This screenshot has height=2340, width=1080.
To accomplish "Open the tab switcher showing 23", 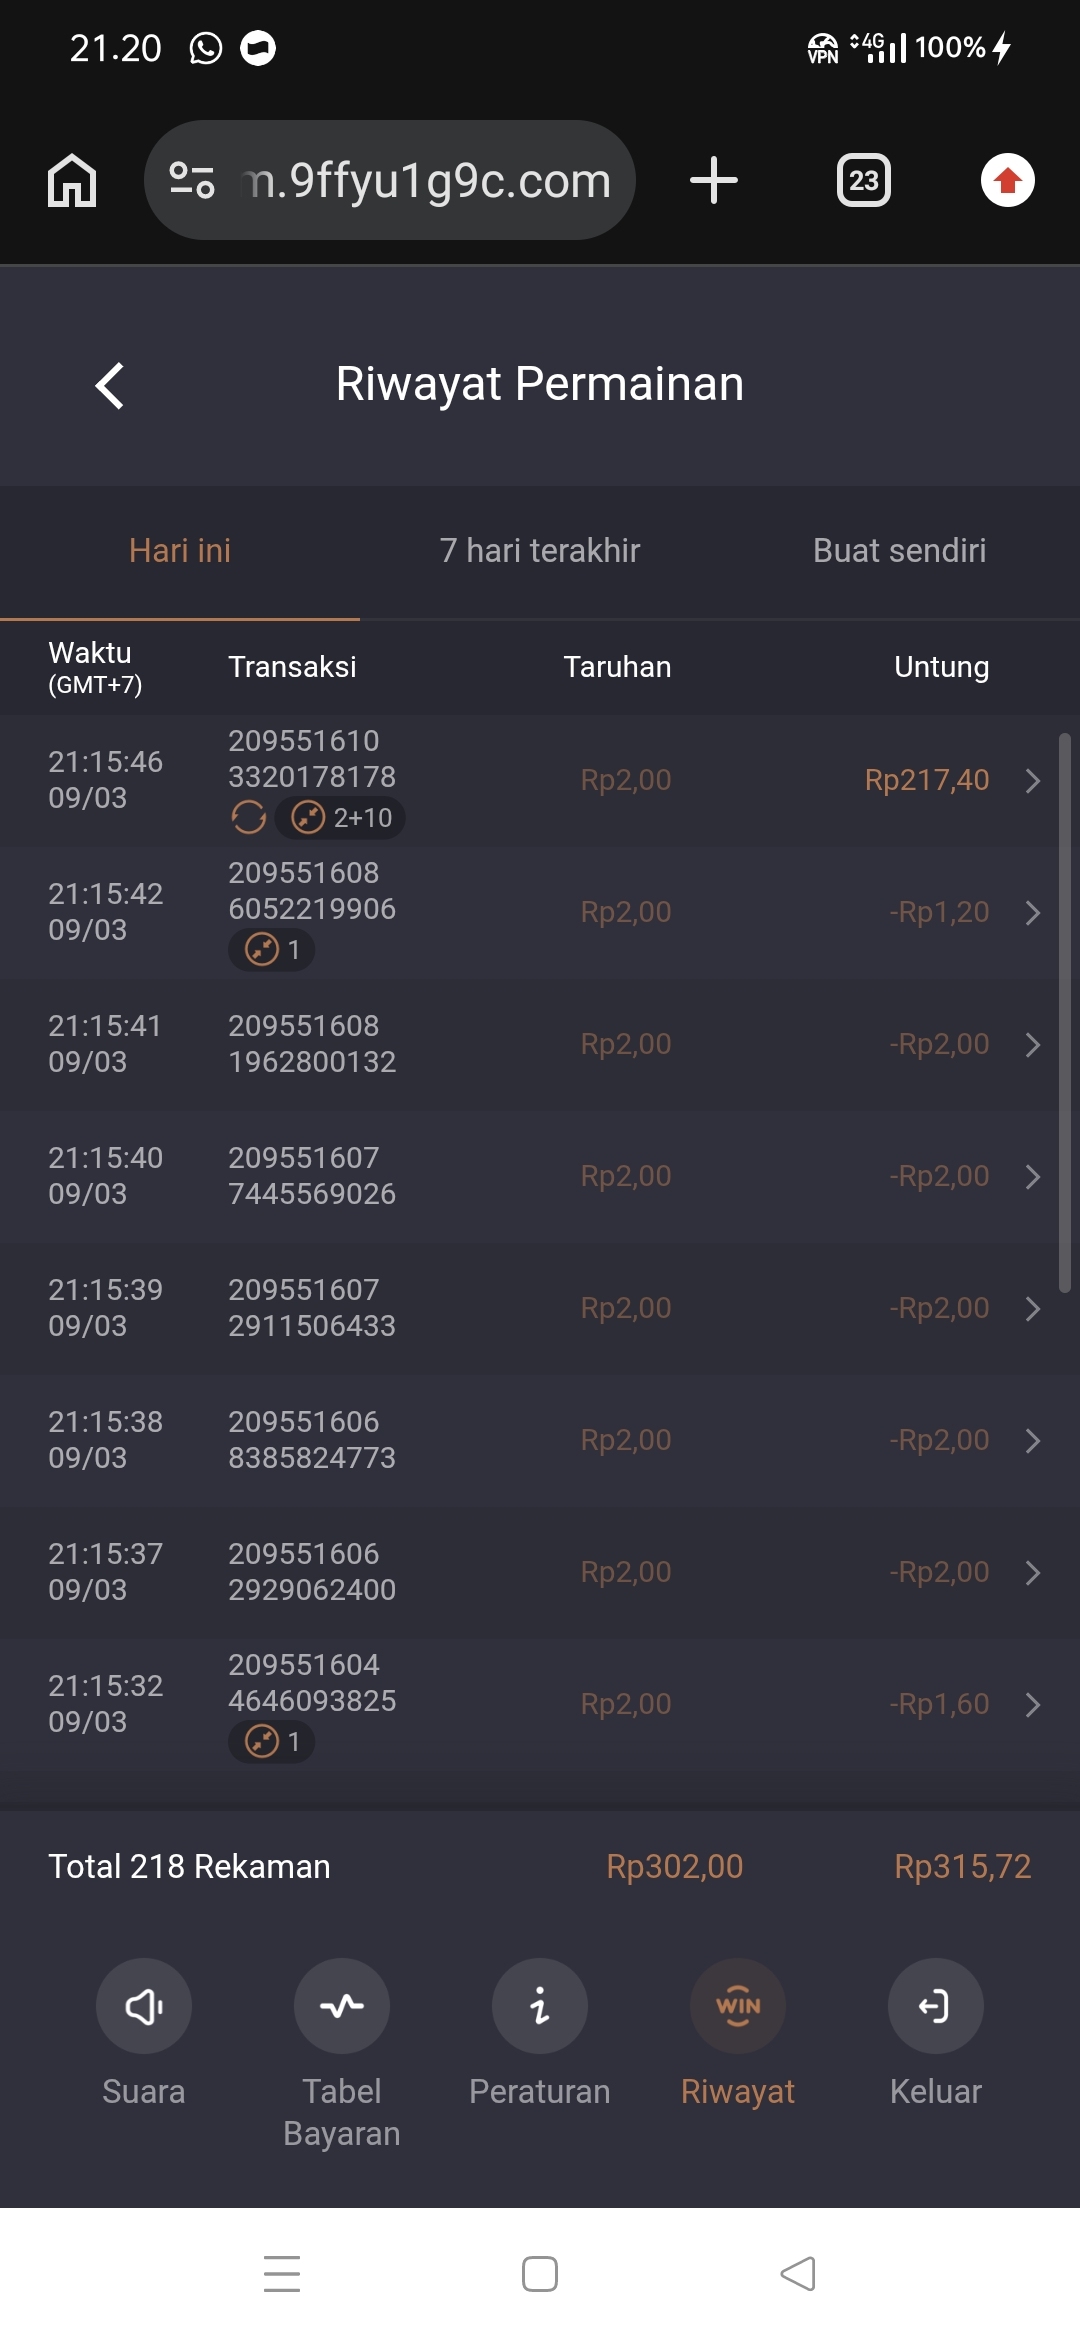I will (864, 180).
